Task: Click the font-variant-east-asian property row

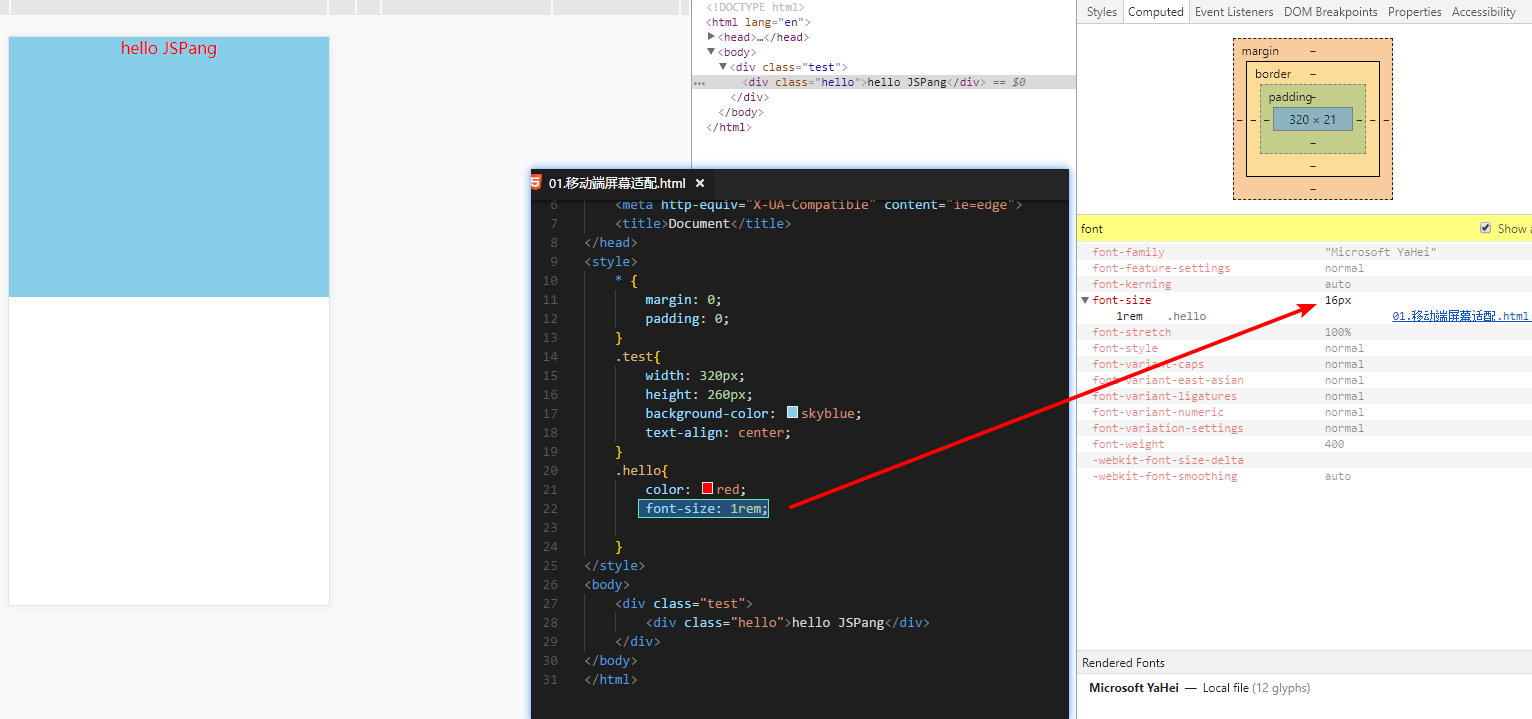Action: (1304, 380)
